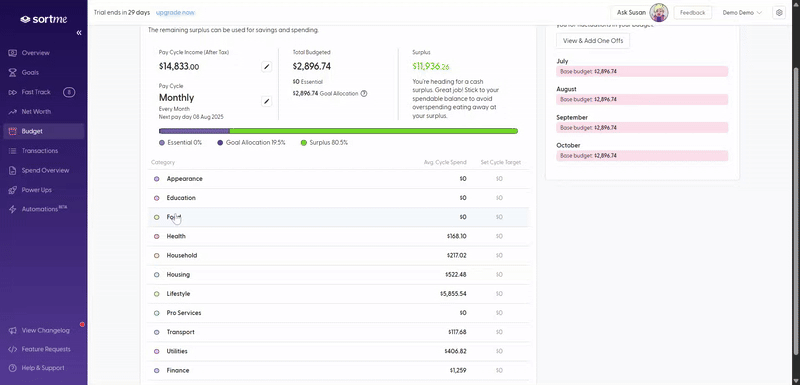Screen dimensions: 800x385
Task: Select the August base budget bar
Action: pyautogui.click(x=642, y=99)
